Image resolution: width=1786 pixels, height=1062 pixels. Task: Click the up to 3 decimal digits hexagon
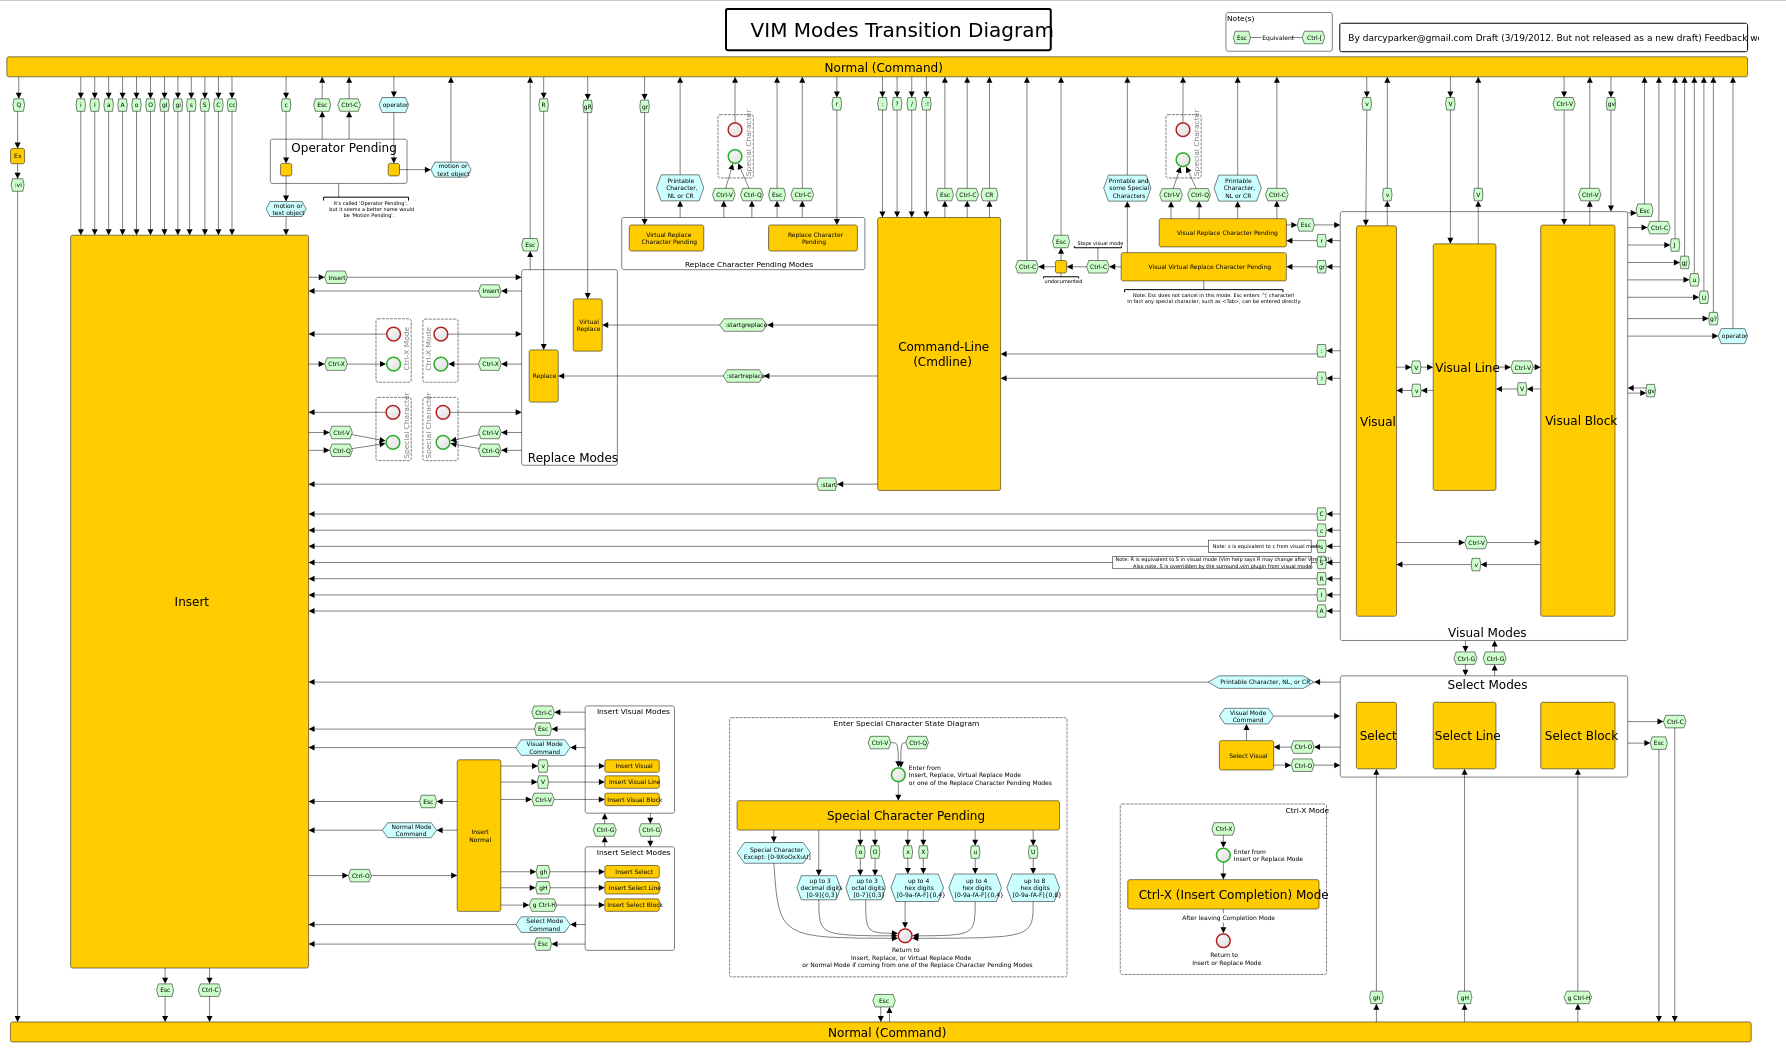coord(819,888)
